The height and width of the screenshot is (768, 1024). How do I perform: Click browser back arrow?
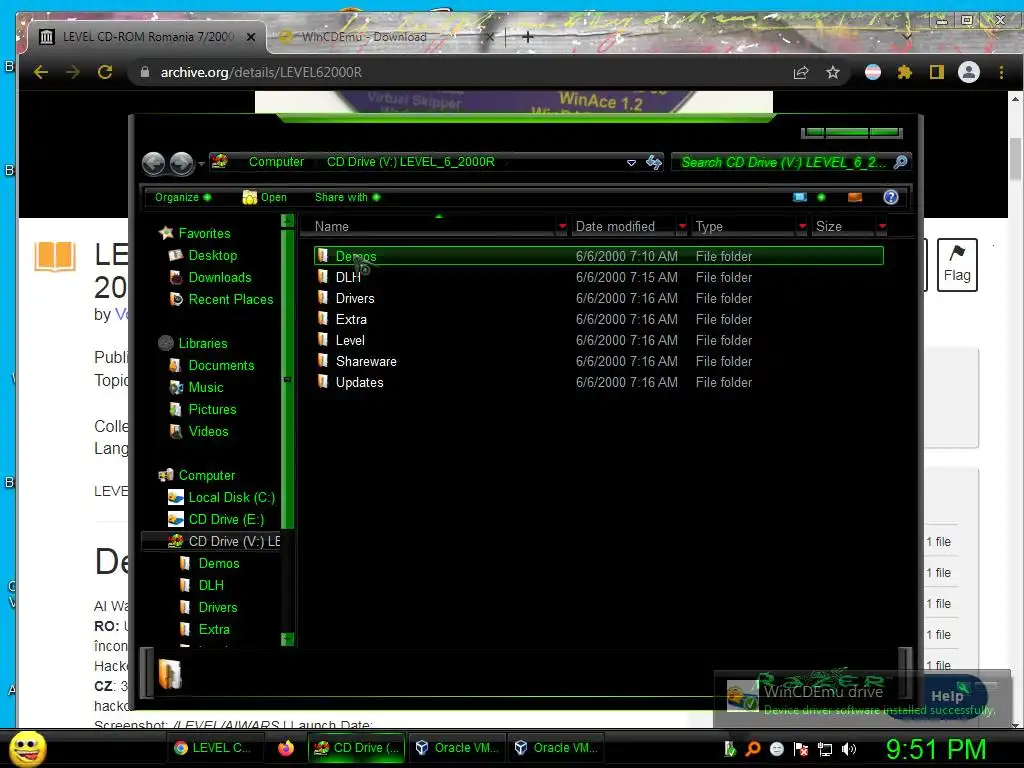[40, 72]
